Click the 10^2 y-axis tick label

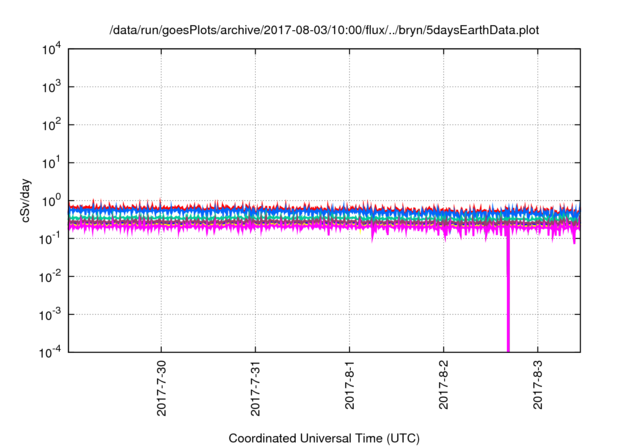52,125
